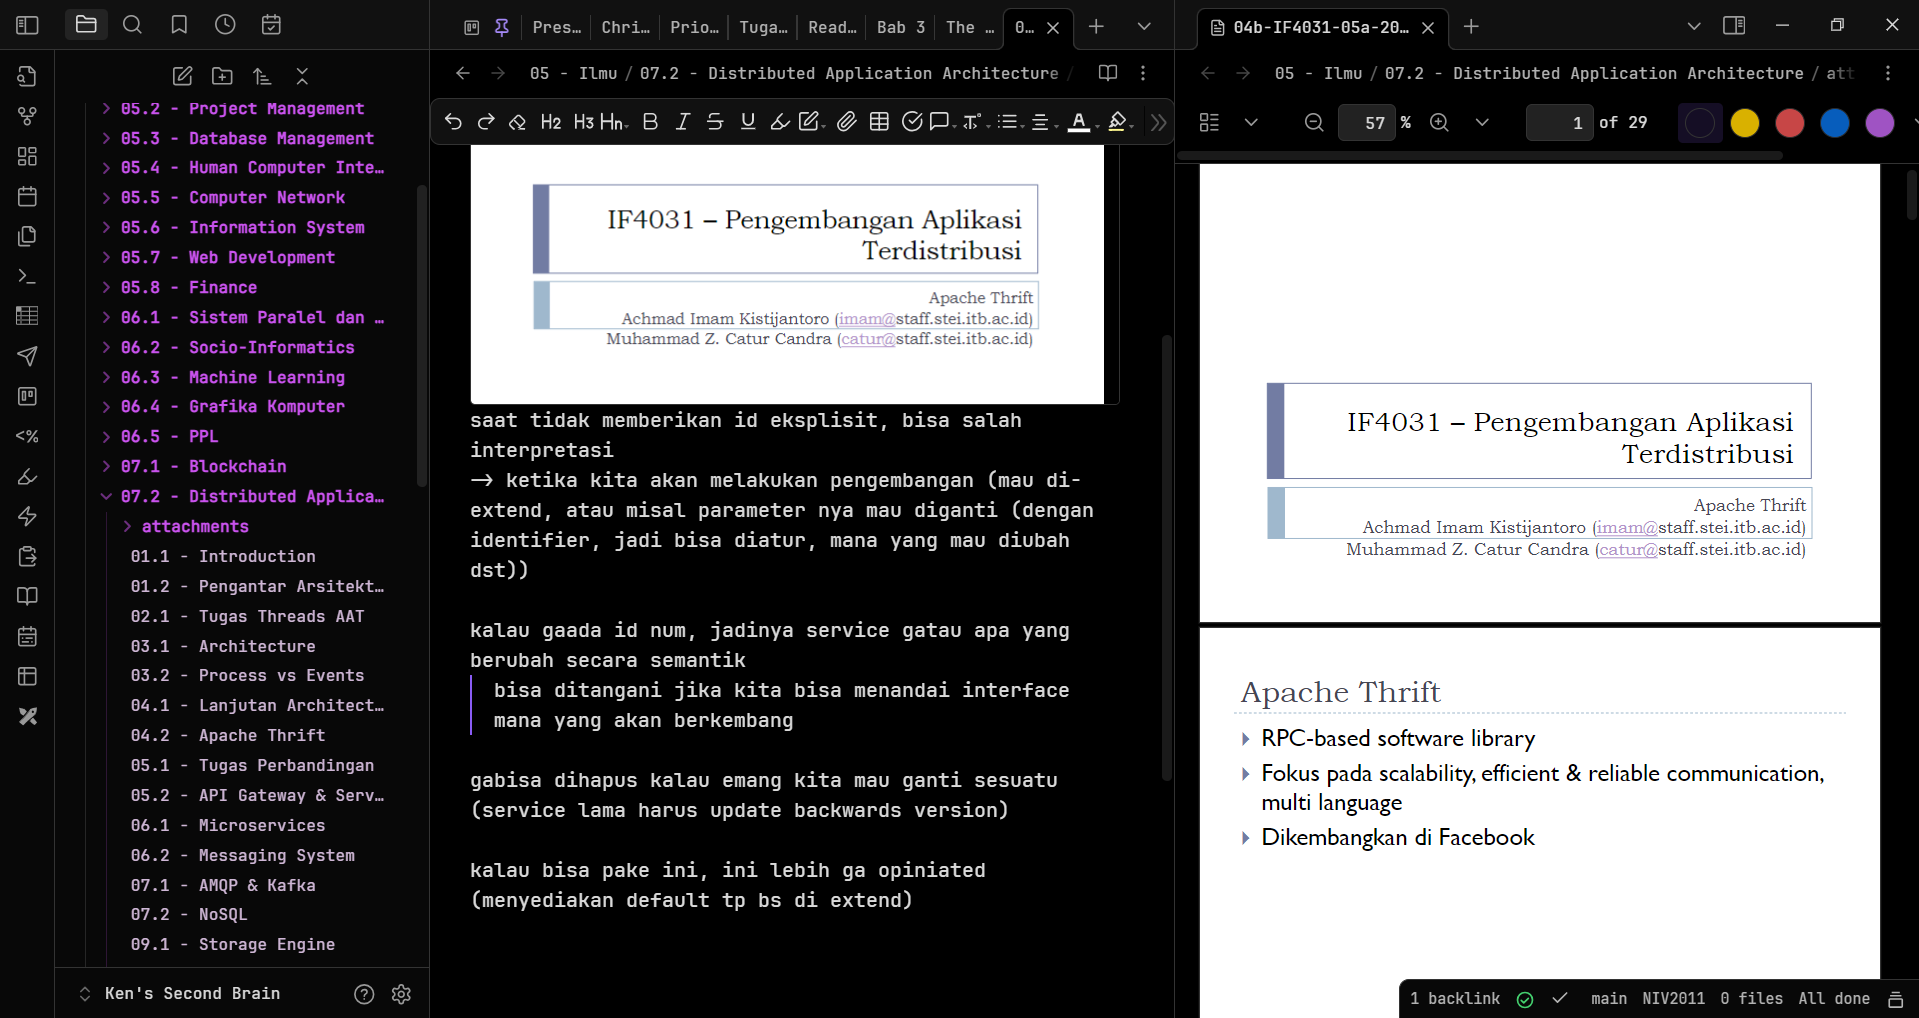The image size is (1919, 1018).
Task: Open search in the left sidebar
Action: [x=132, y=25]
